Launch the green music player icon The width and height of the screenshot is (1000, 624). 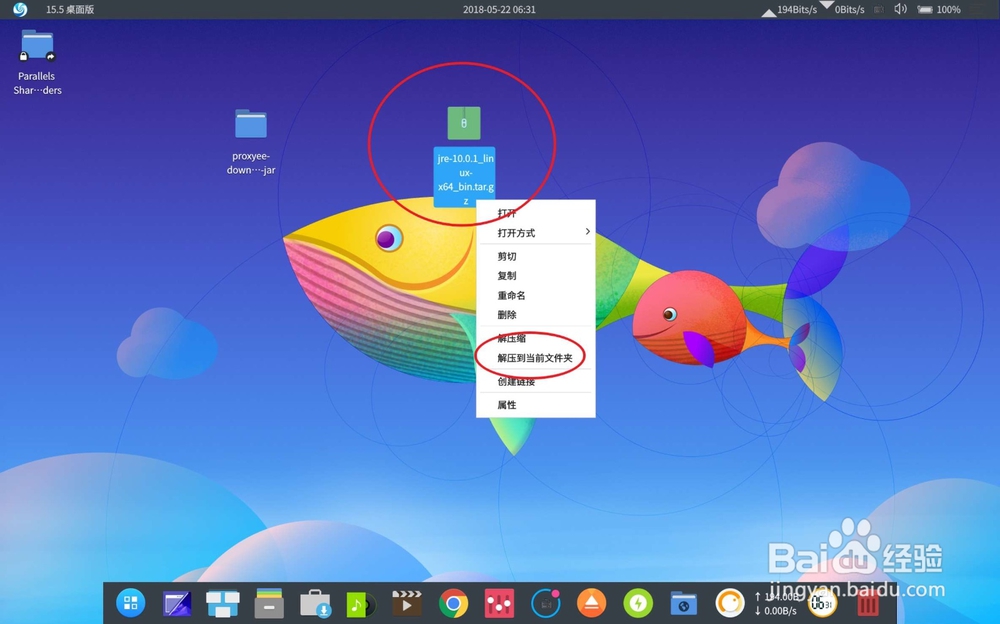point(360,604)
